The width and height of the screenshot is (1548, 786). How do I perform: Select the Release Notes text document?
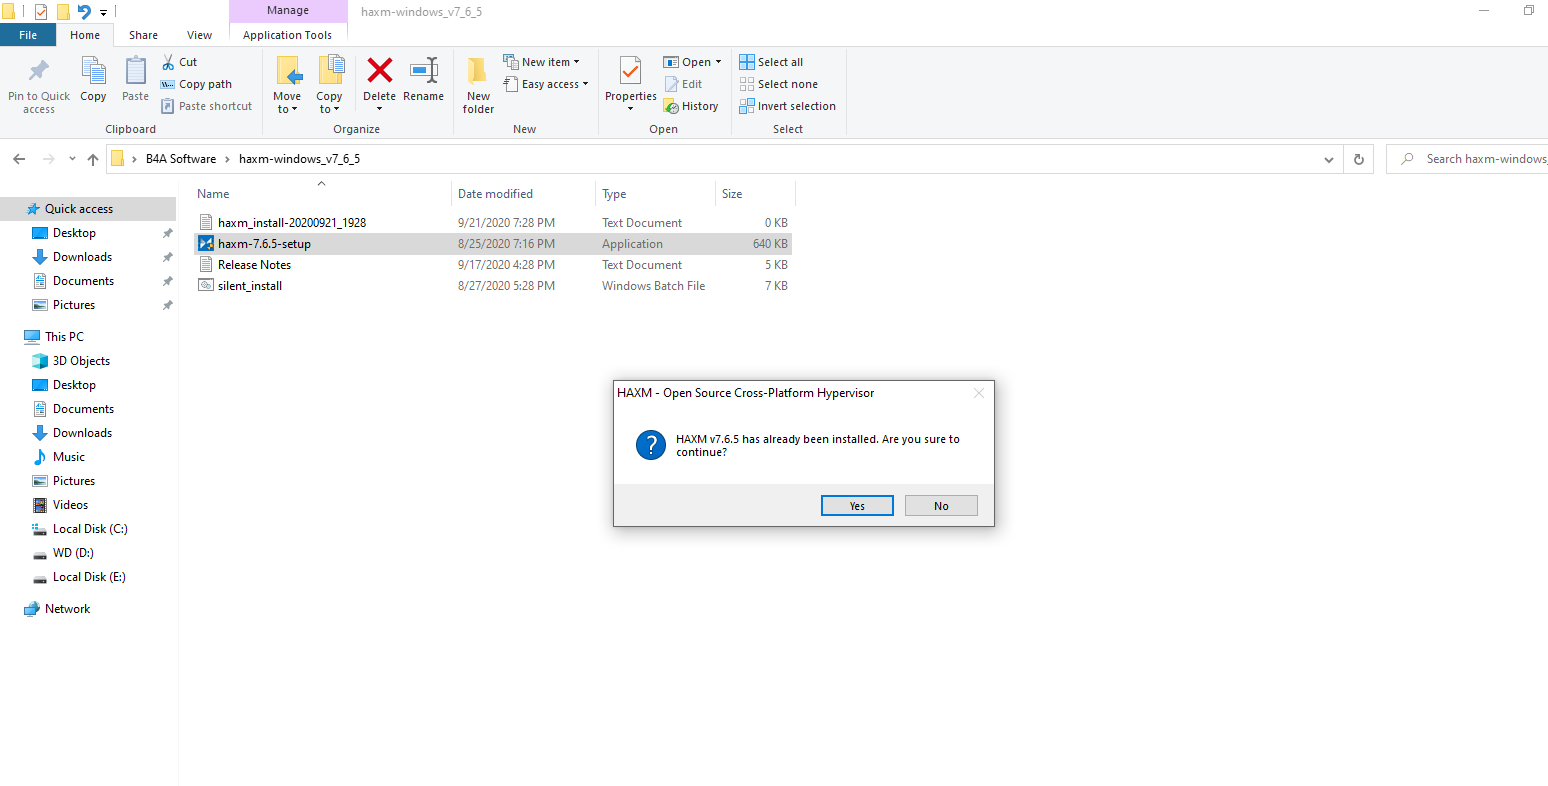click(492, 265)
